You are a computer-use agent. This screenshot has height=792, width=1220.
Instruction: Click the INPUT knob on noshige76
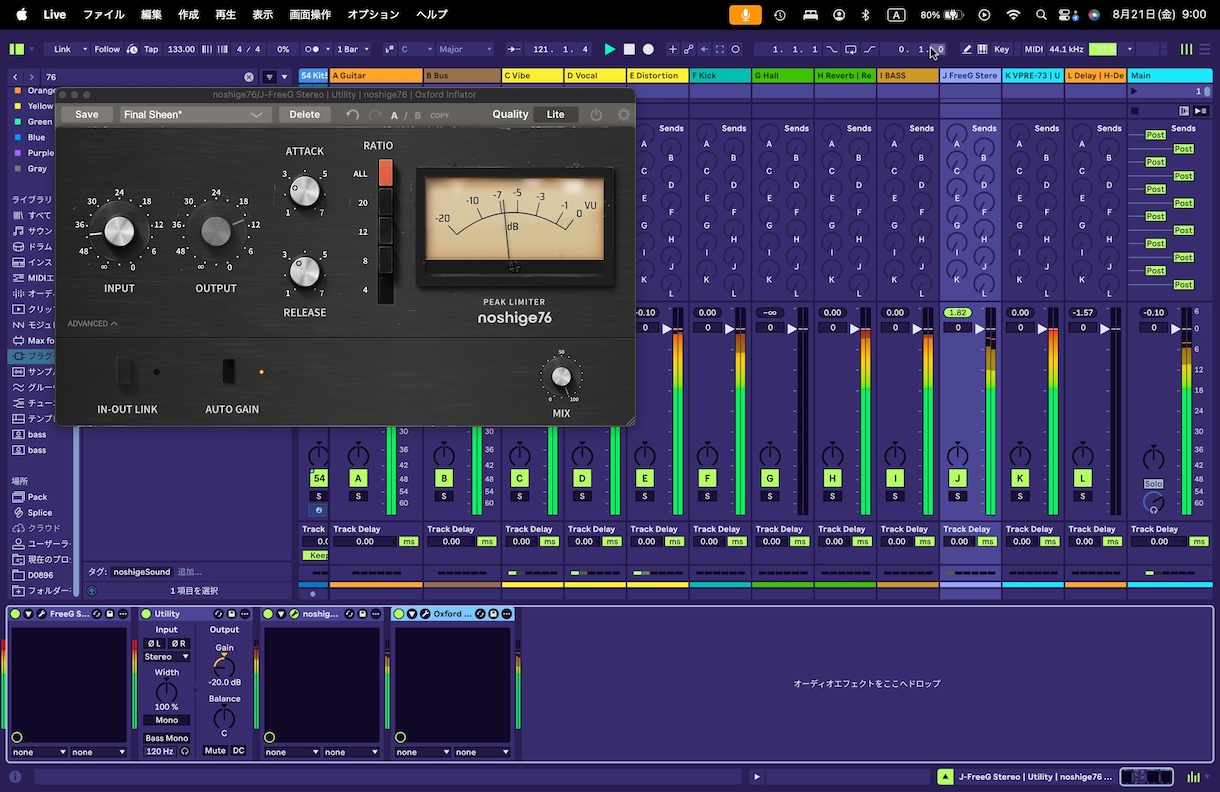(x=119, y=231)
